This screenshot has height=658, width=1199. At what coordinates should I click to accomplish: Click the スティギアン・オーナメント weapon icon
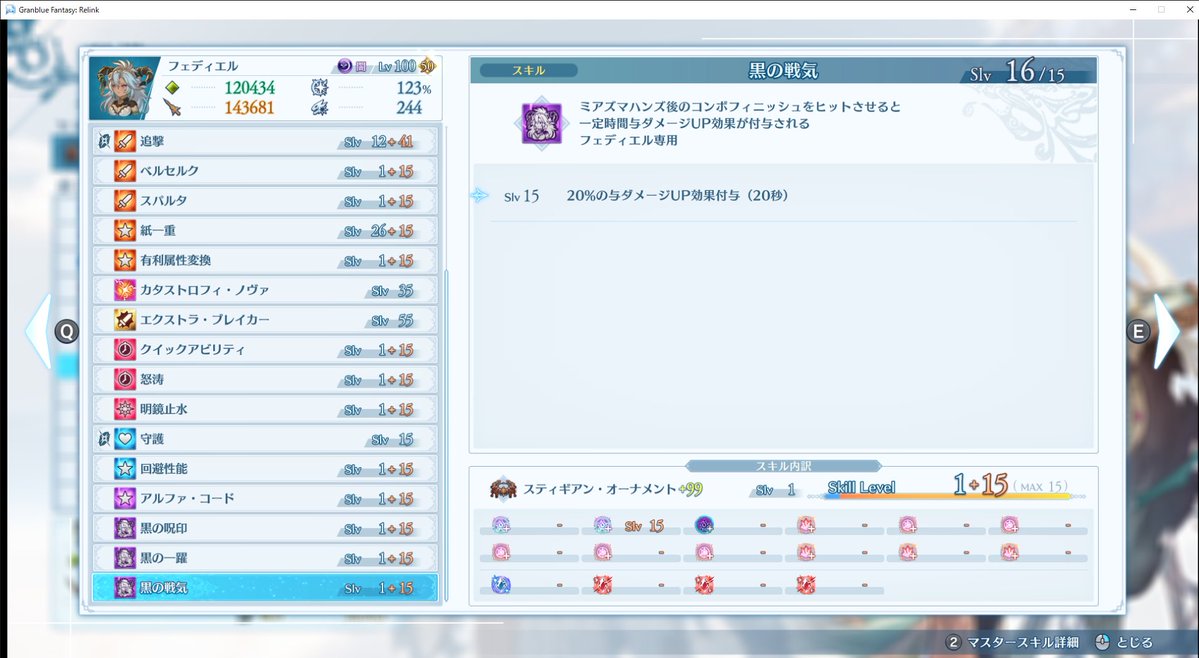(503, 488)
